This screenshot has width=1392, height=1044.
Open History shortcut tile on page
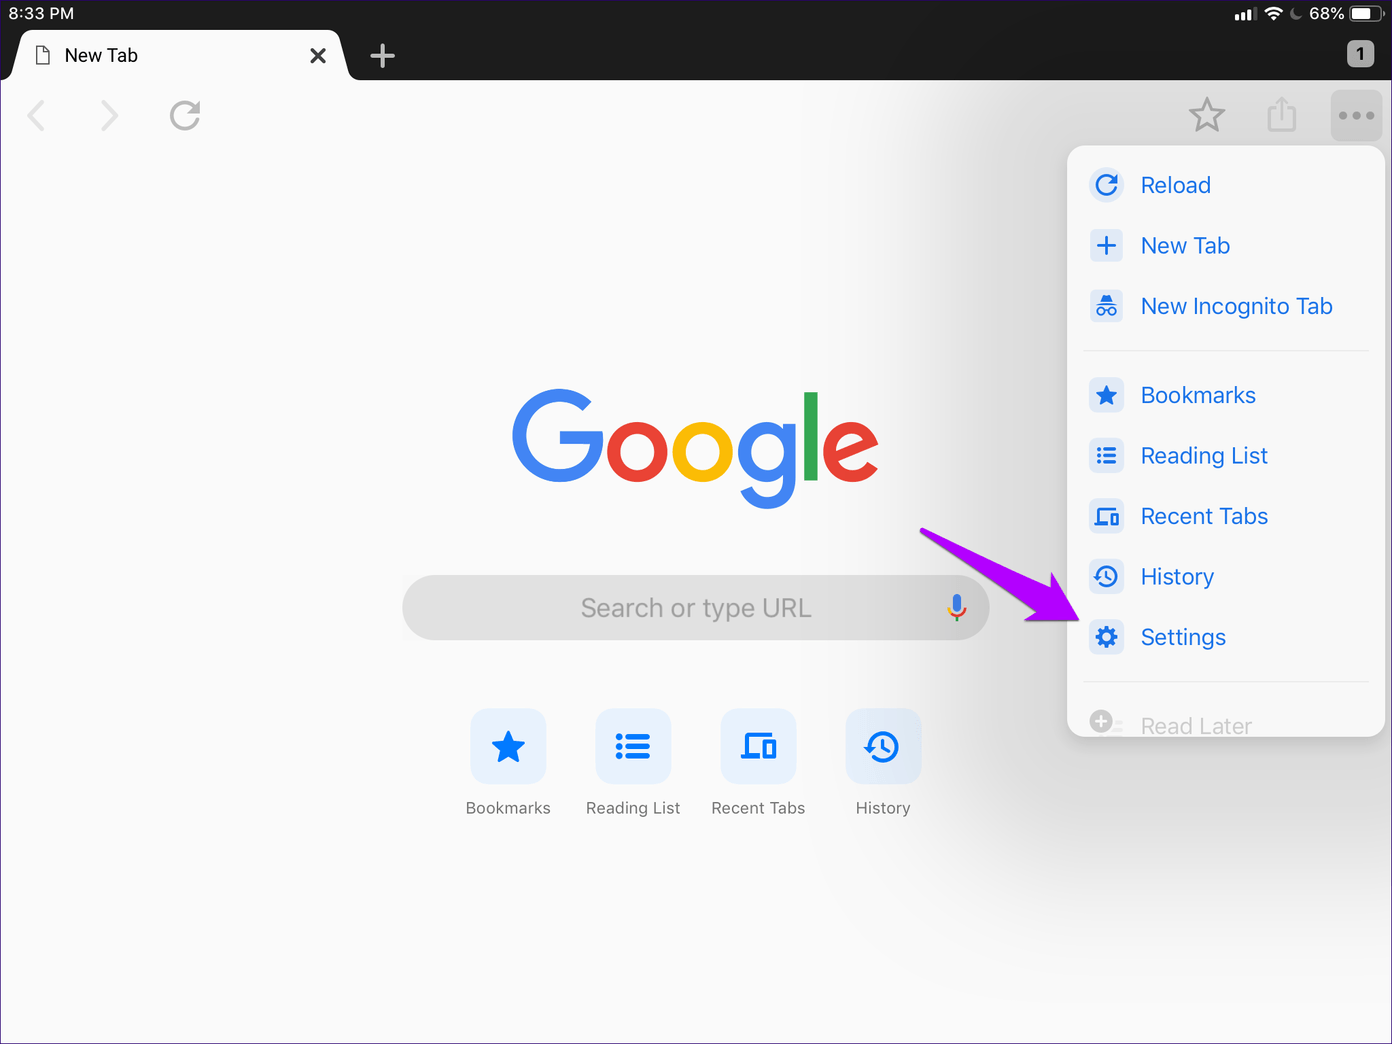883,763
